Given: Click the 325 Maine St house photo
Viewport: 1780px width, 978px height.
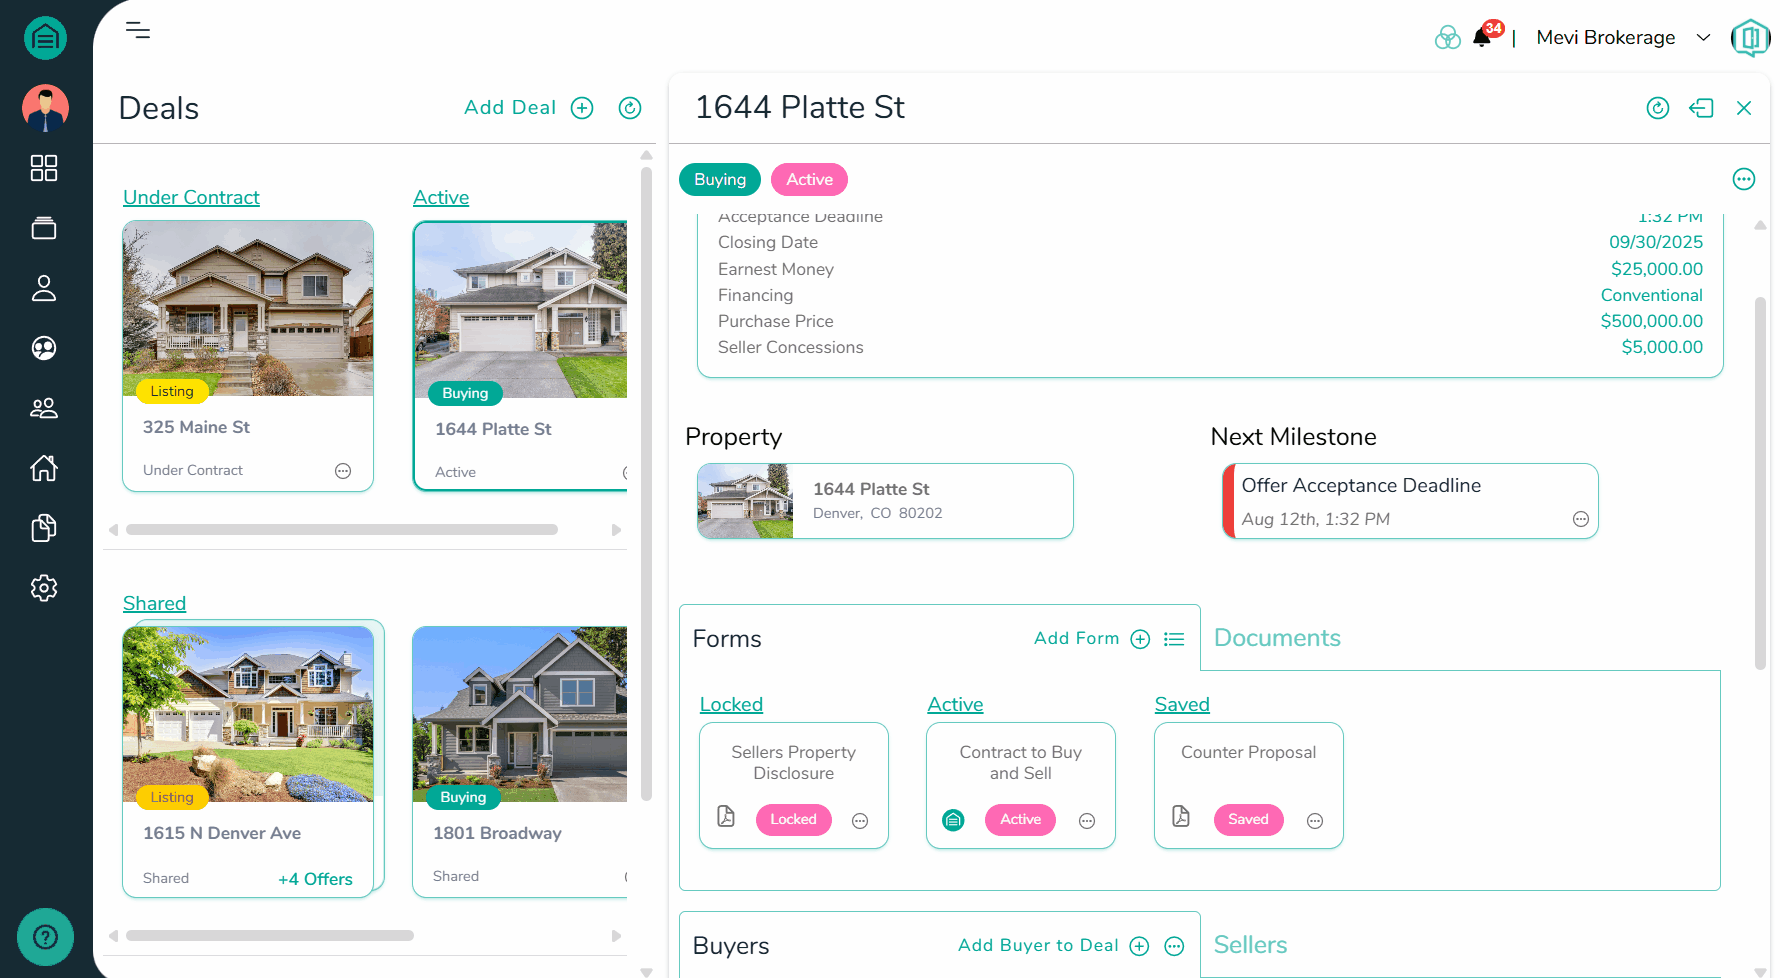Looking at the screenshot, I should point(248,308).
